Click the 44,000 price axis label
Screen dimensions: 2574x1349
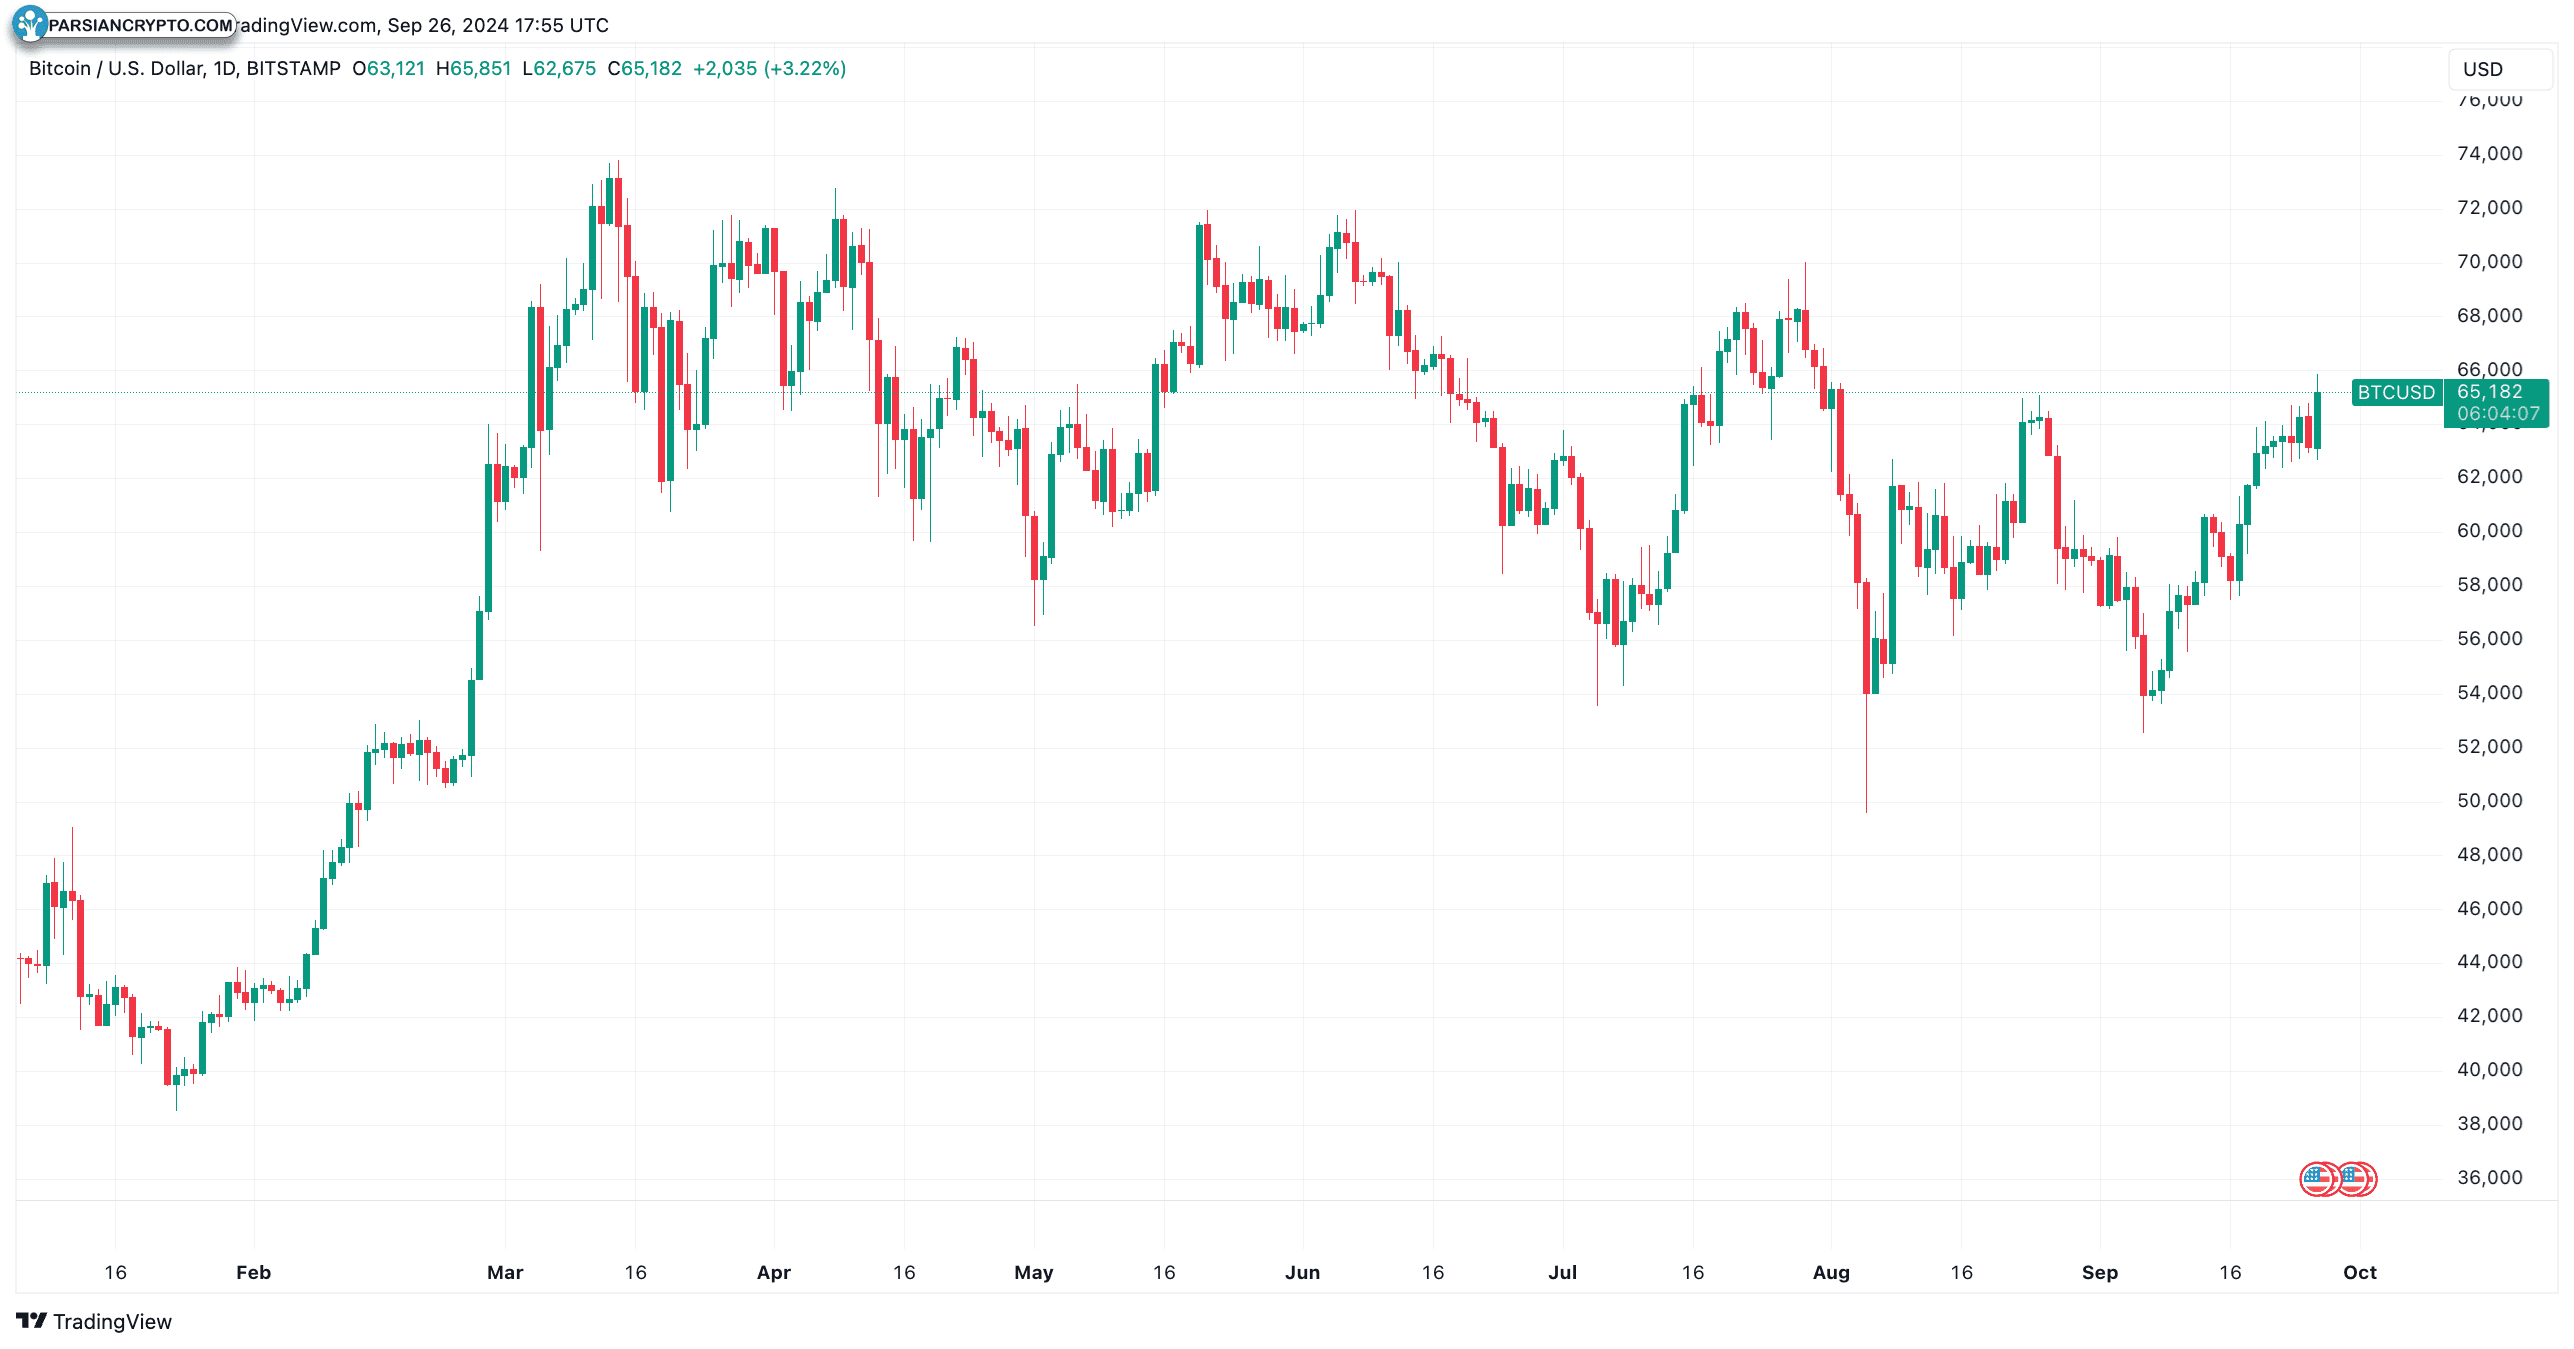(x=2489, y=962)
